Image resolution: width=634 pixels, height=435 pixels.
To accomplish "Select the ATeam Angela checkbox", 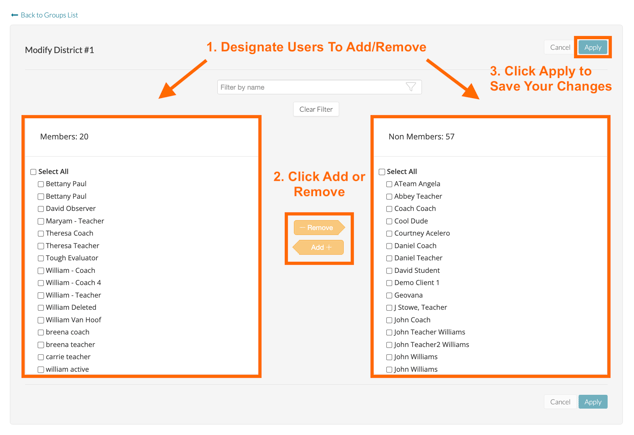I will coord(390,184).
